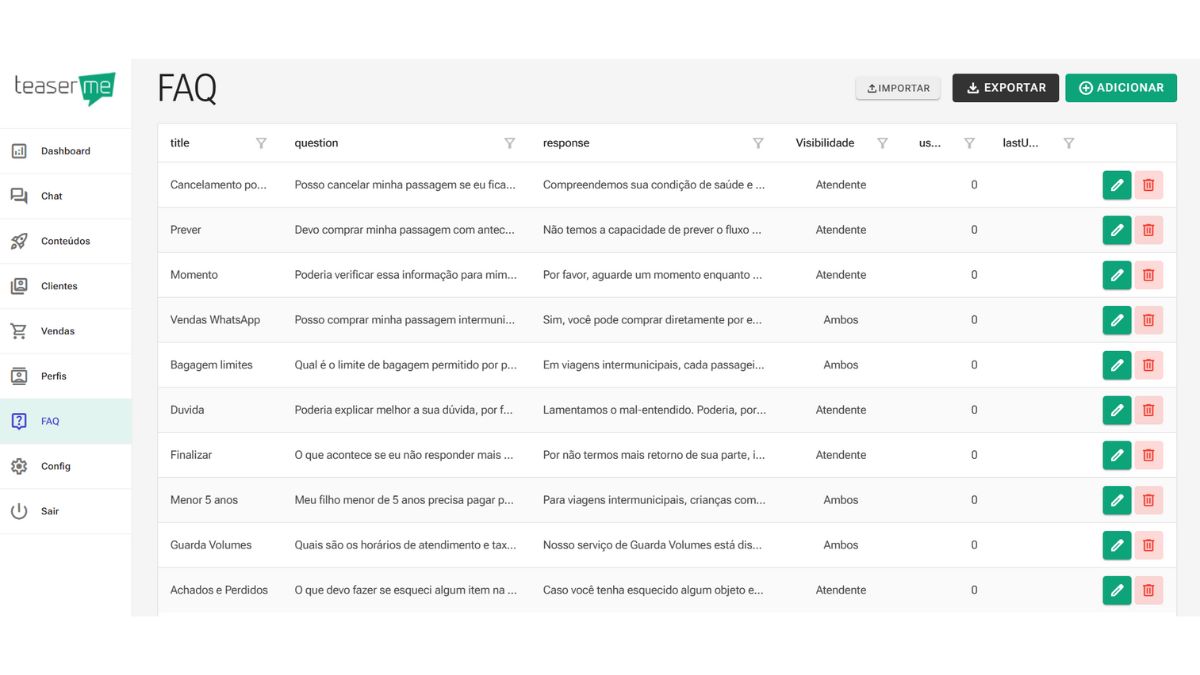Click the 'Não temos a capacidade' response cell
The height and width of the screenshot is (675, 1200).
[652, 230]
